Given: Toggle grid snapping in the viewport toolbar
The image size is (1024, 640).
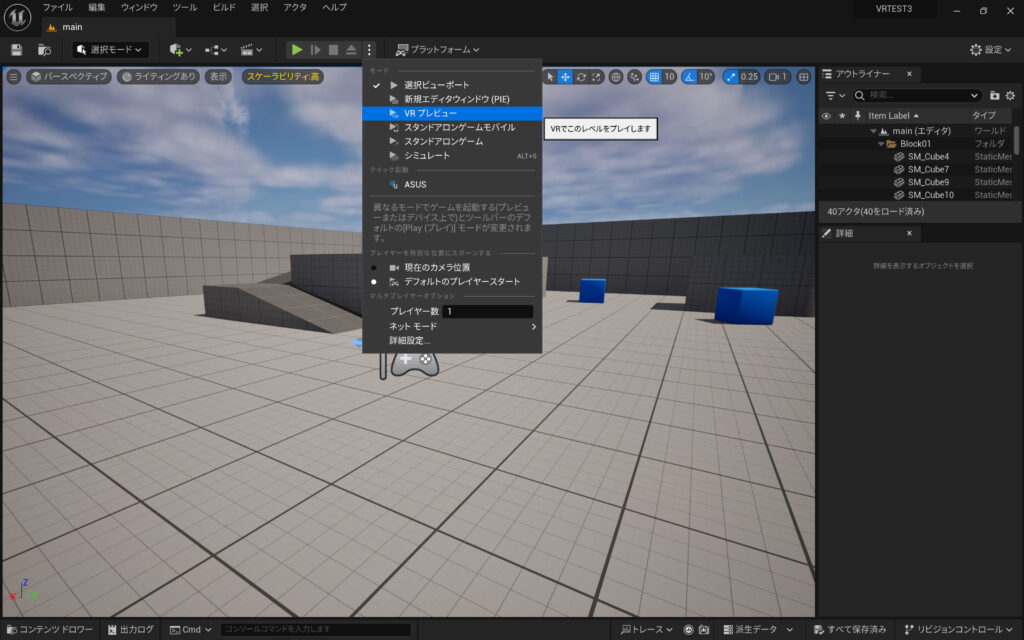Looking at the screenshot, I should tap(654, 75).
